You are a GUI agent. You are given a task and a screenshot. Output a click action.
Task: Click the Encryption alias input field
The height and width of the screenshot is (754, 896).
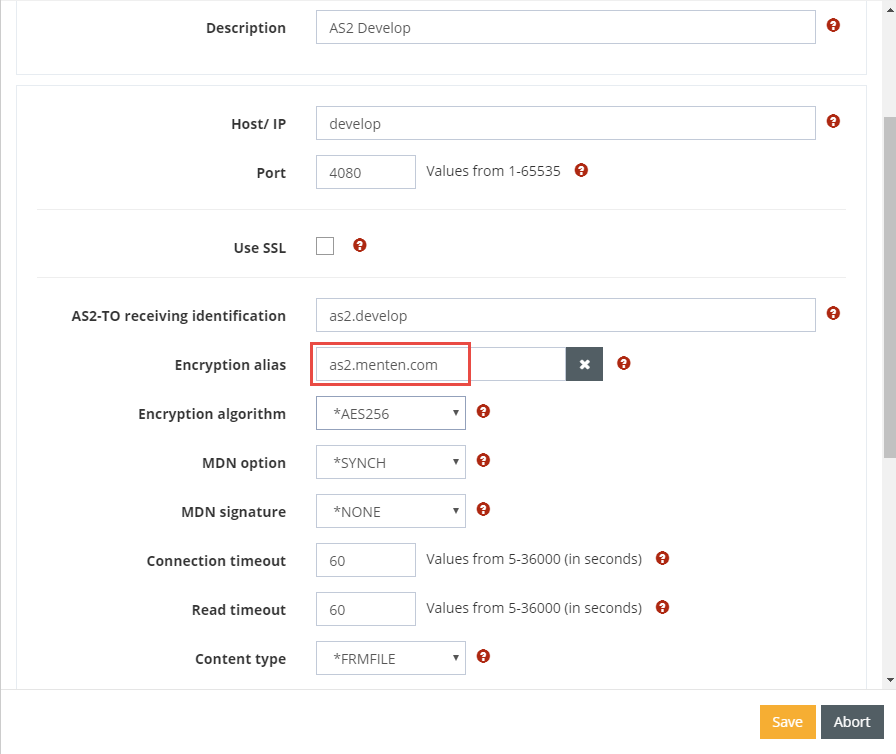(440, 365)
